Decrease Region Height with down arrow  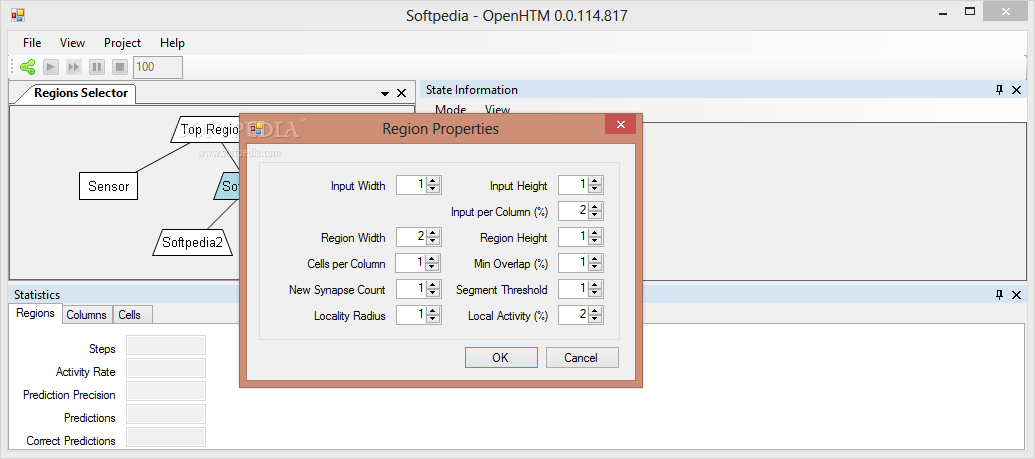point(595,241)
